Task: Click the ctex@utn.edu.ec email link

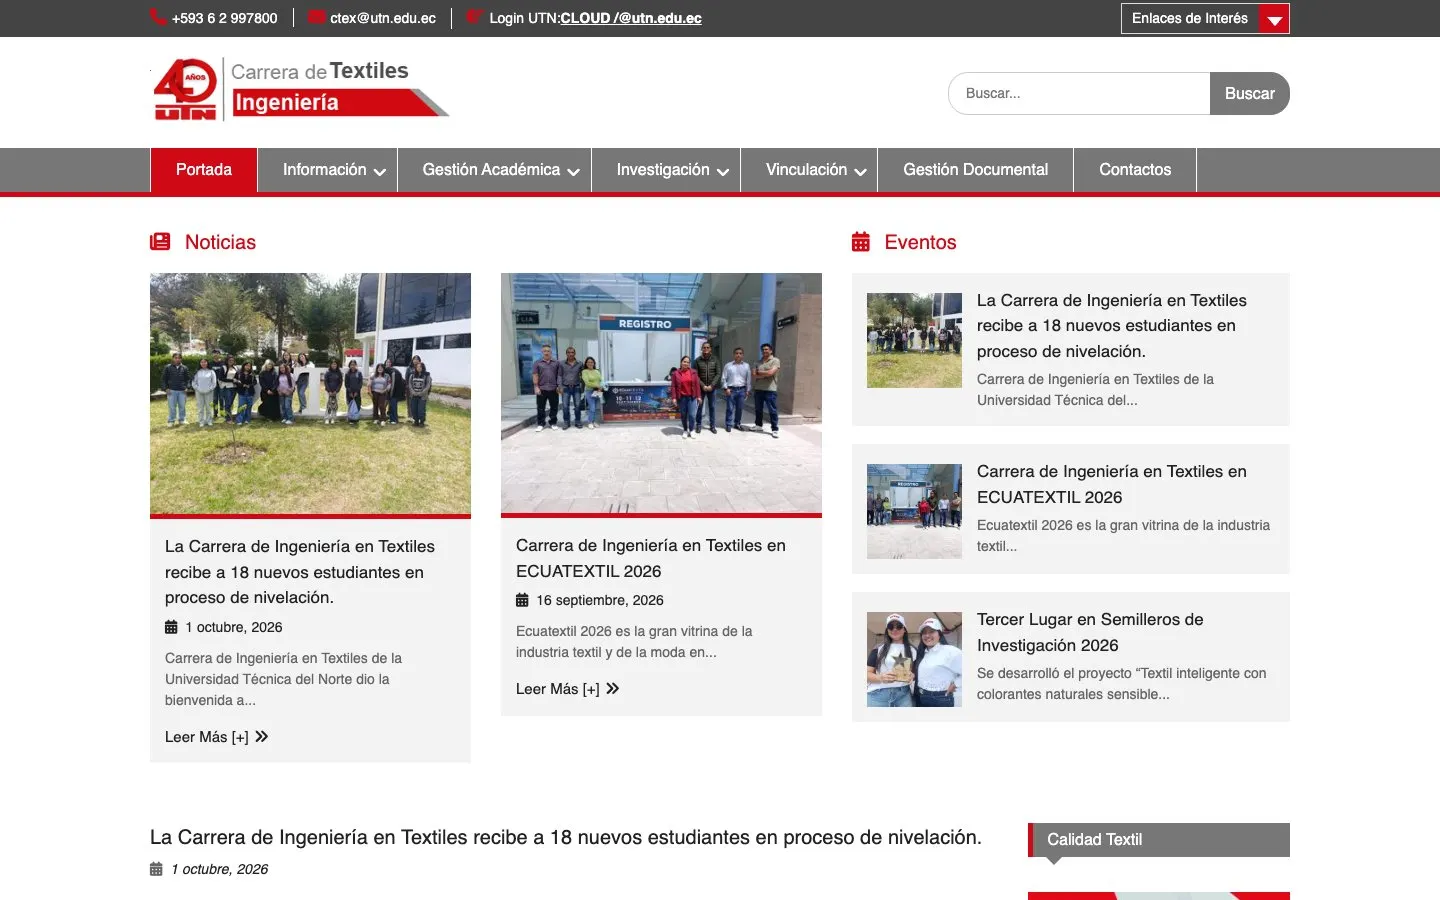Action: click(383, 18)
